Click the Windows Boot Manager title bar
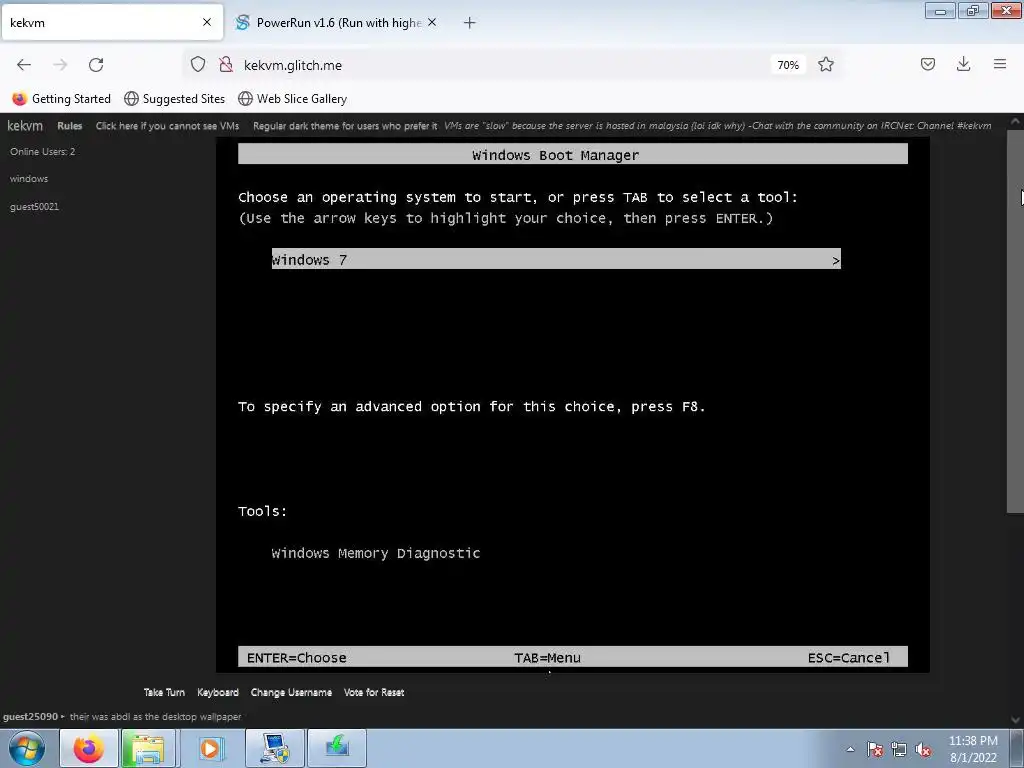 pos(573,154)
